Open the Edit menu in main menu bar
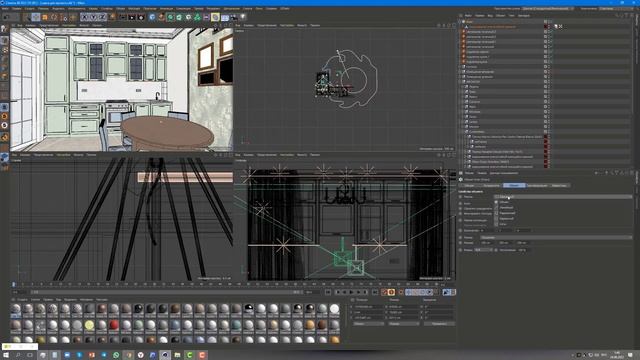Viewport: 640px width, 360px height. click(17, 8)
